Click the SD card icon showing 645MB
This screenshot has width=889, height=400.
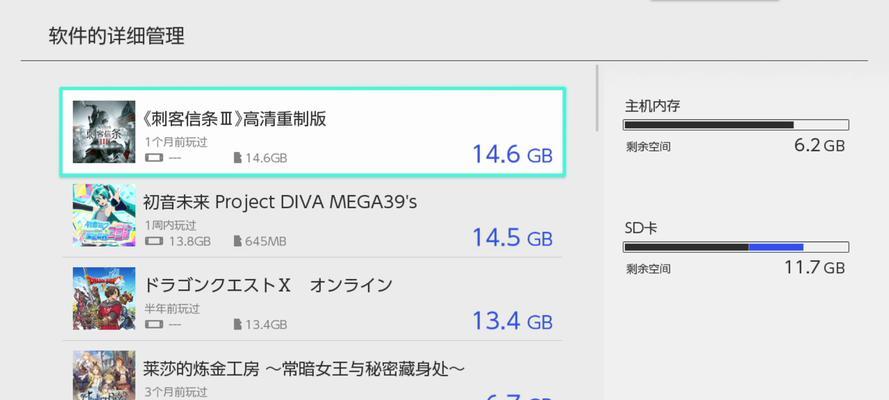(238, 241)
